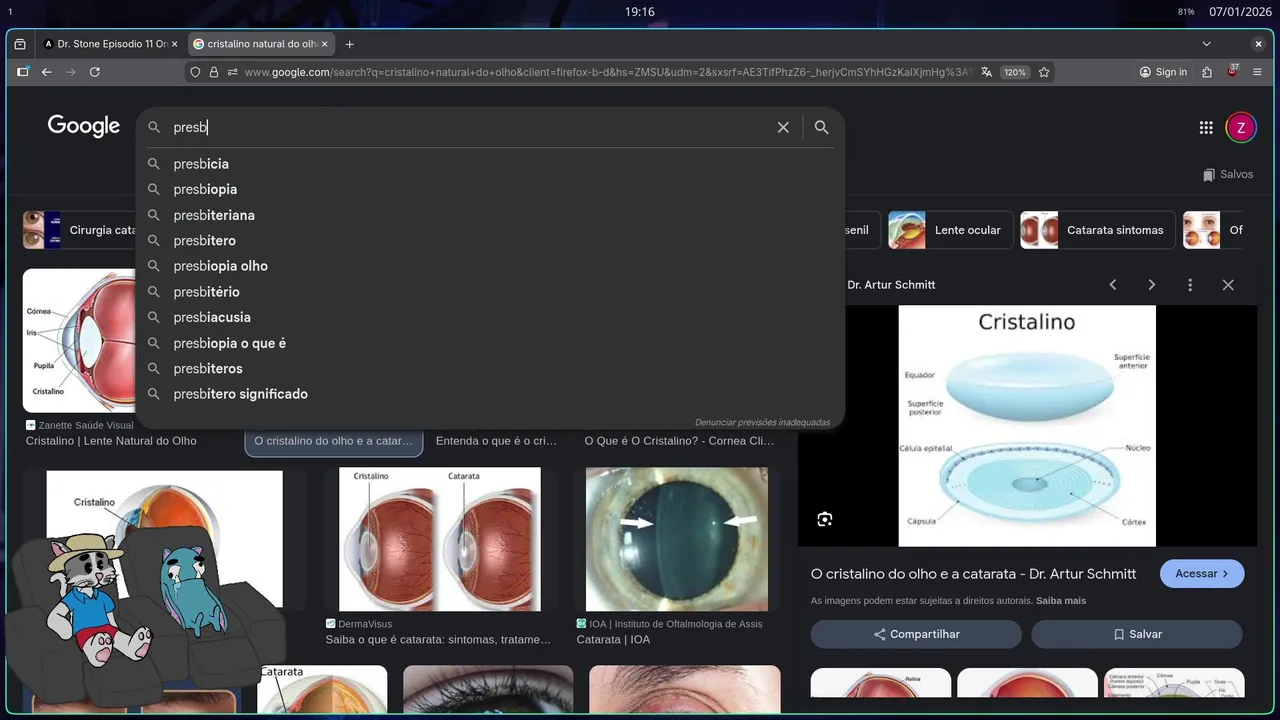Click the address bar URL field
Image resolution: width=1280 pixels, height=720 pixels.
point(608,72)
